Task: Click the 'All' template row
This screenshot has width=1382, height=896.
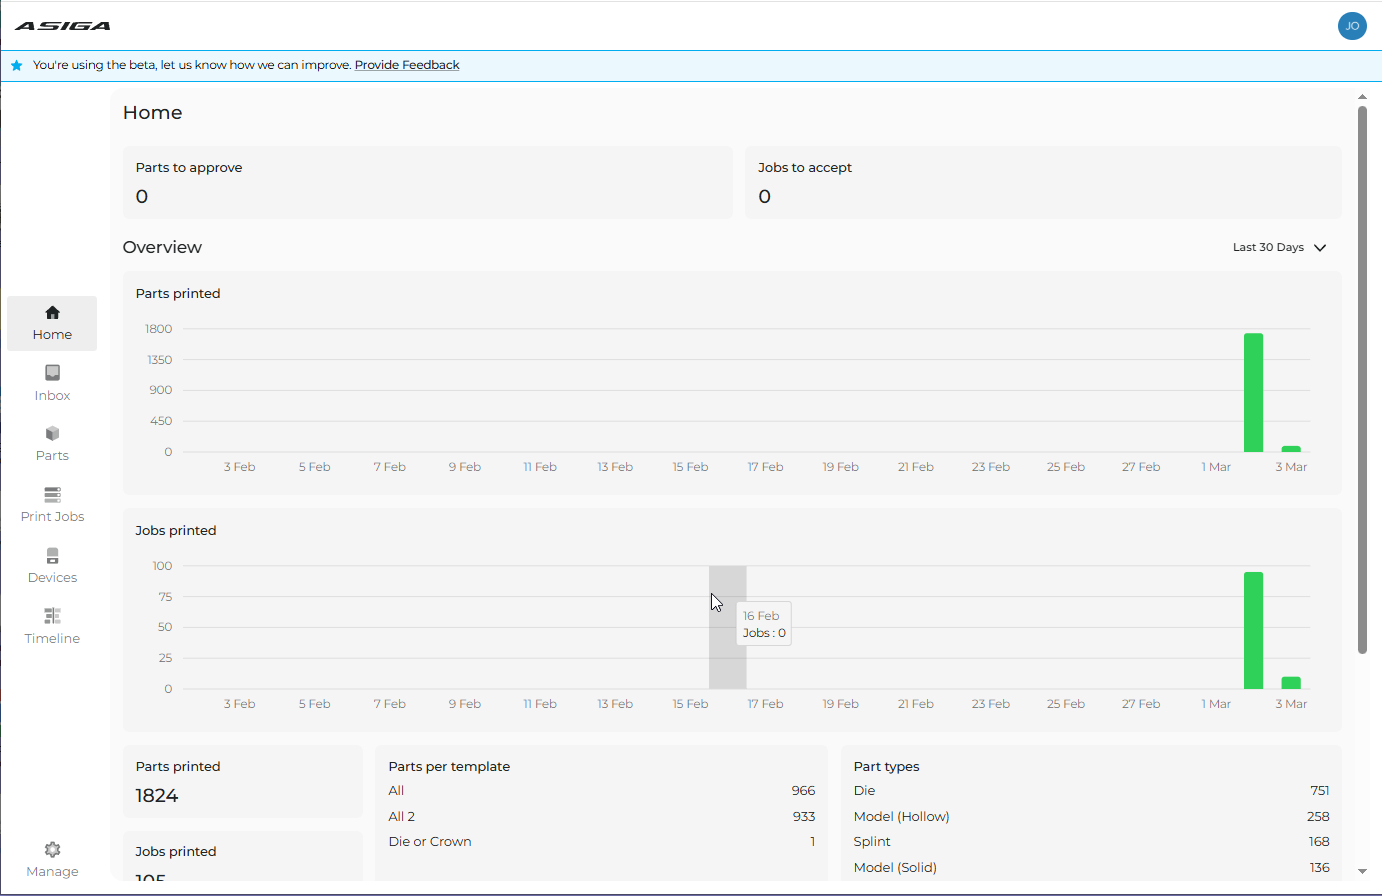Action: click(x=601, y=791)
